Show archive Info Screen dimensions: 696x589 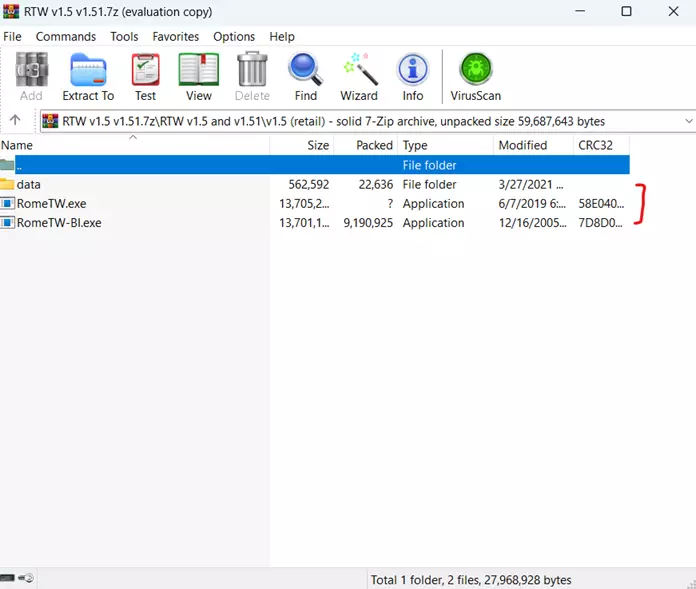[413, 69]
